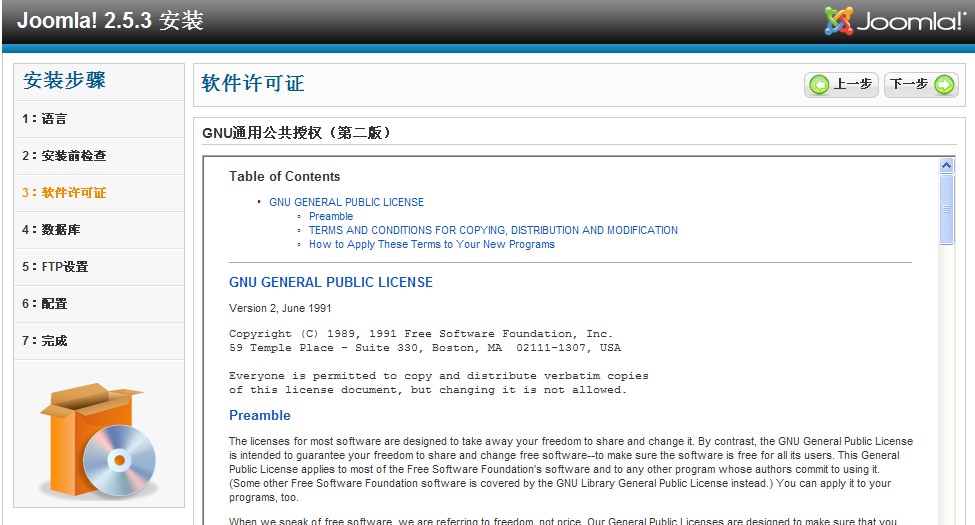Open GNU GENERAL PUBLIC LICENSE contents link
The height and width of the screenshot is (525, 975).
(346, 202)
